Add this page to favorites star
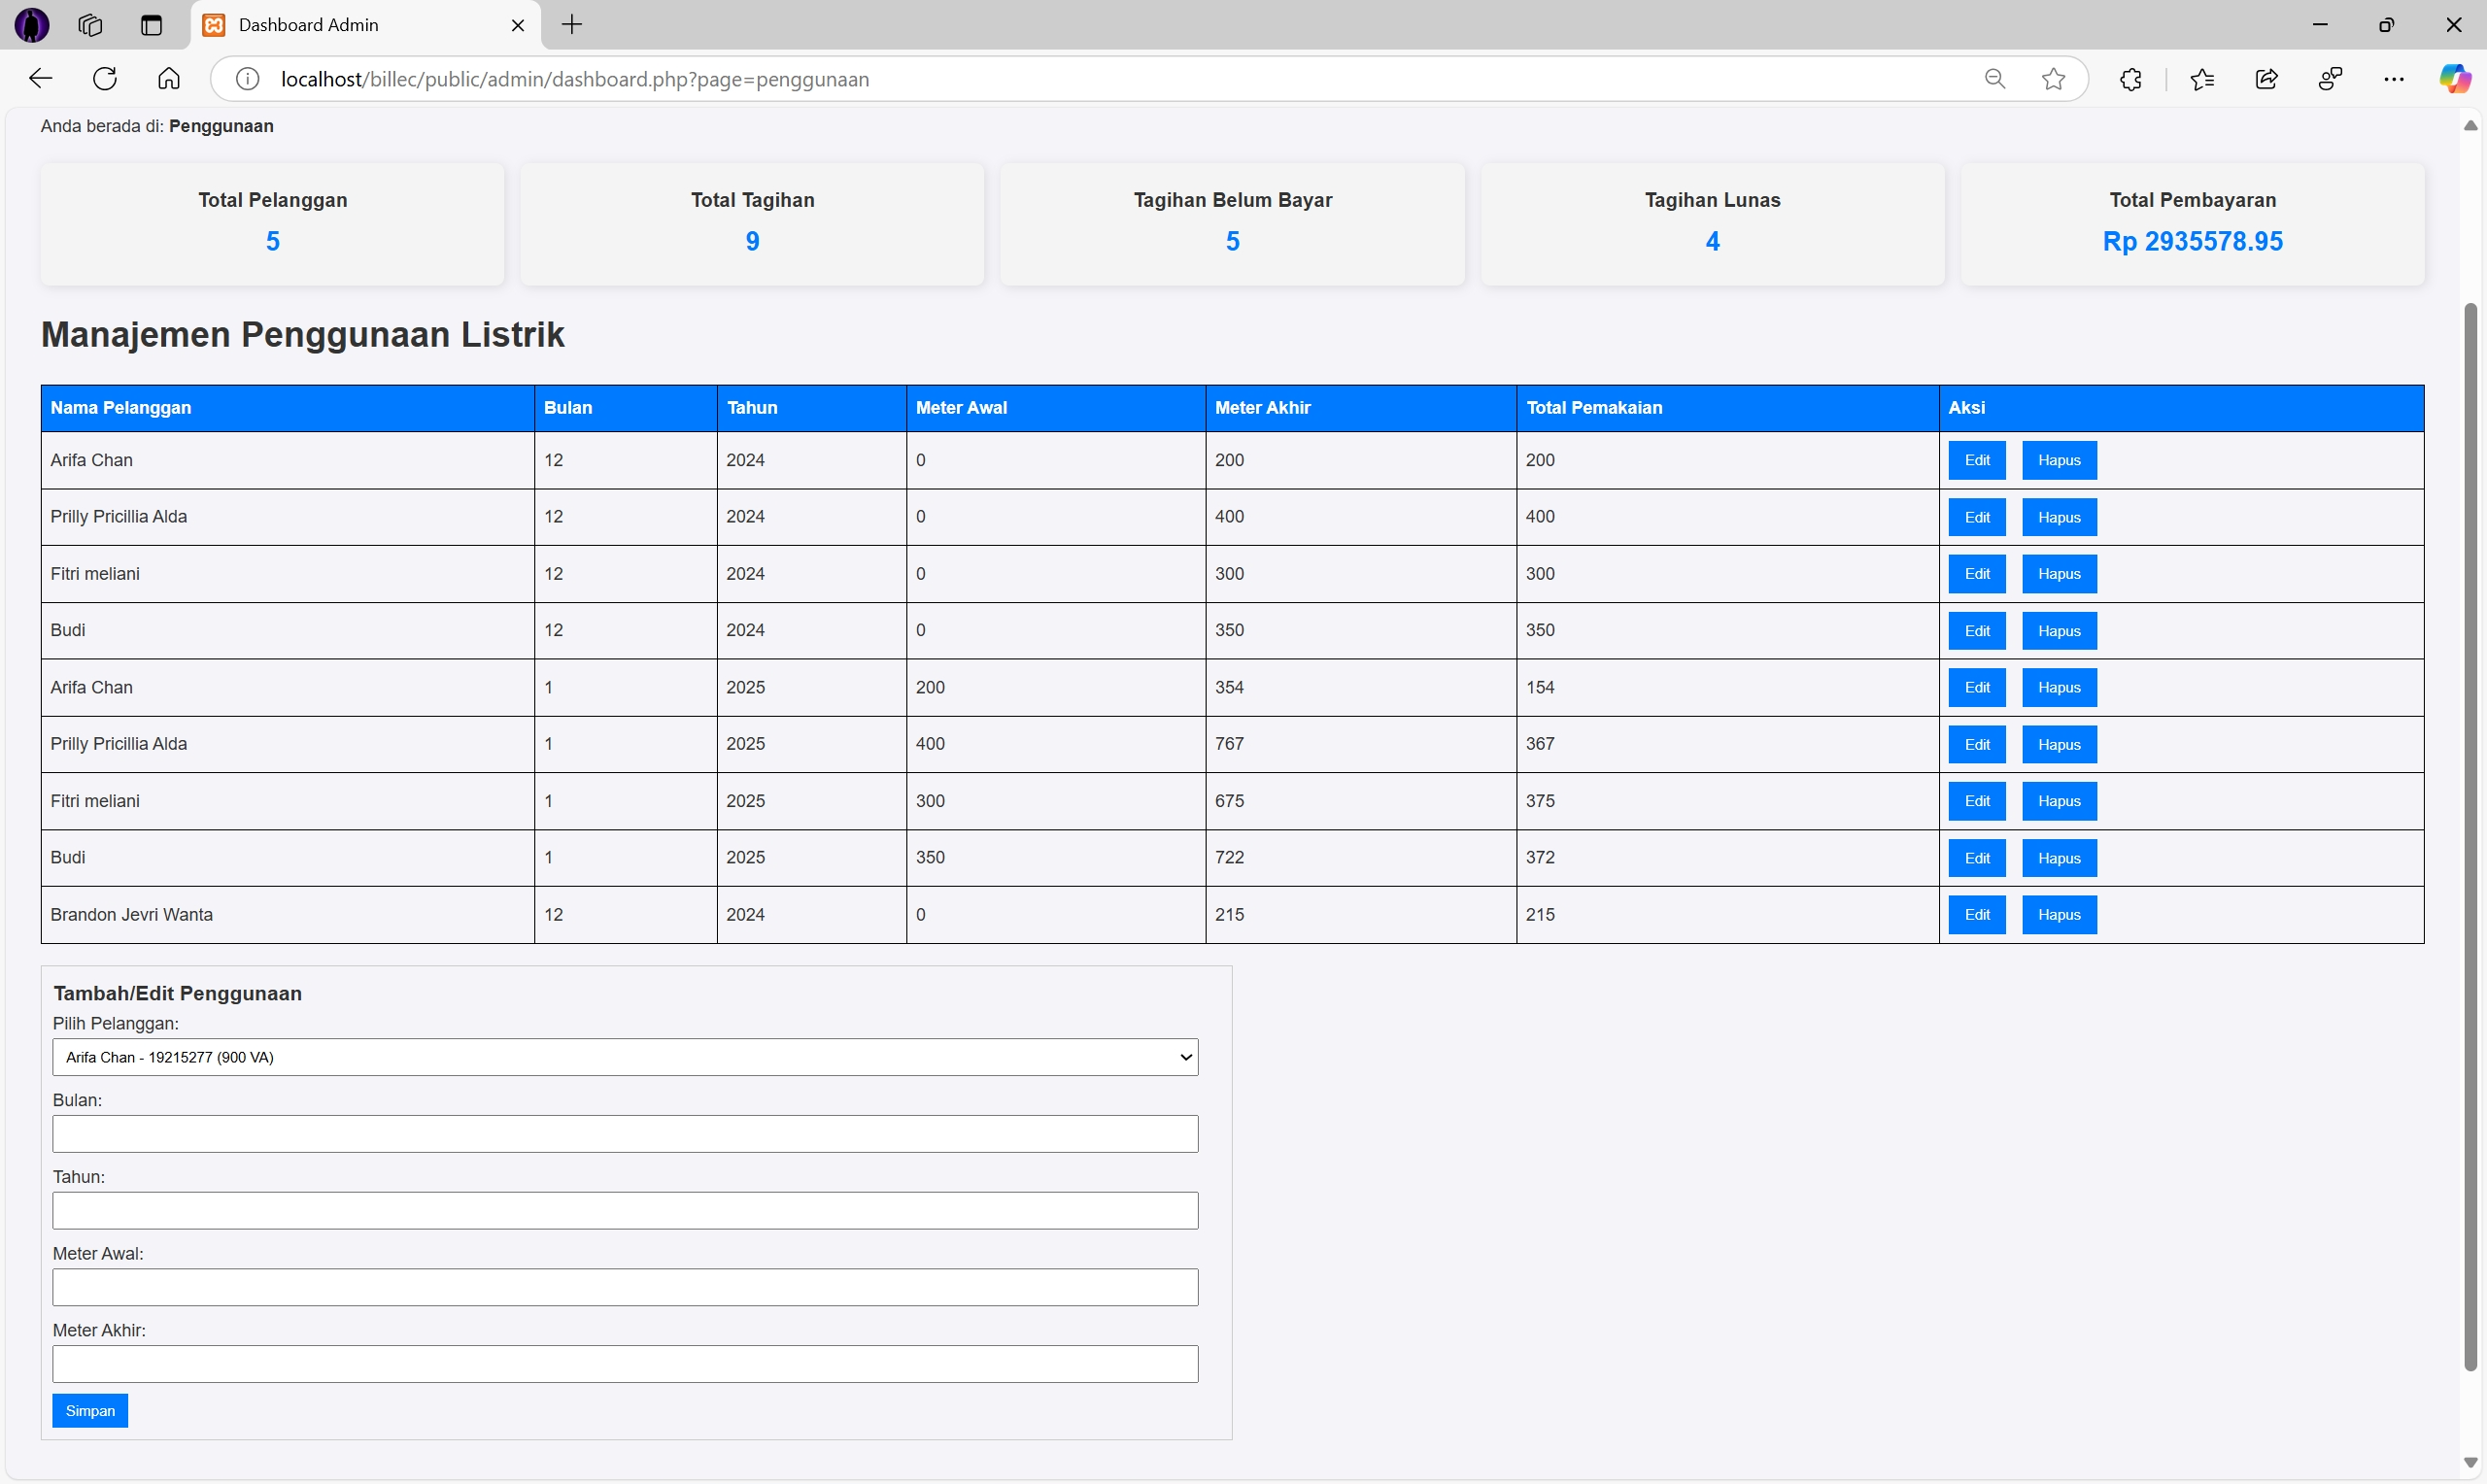This screenshot has width=2487, height=1484. [2054, 79]
